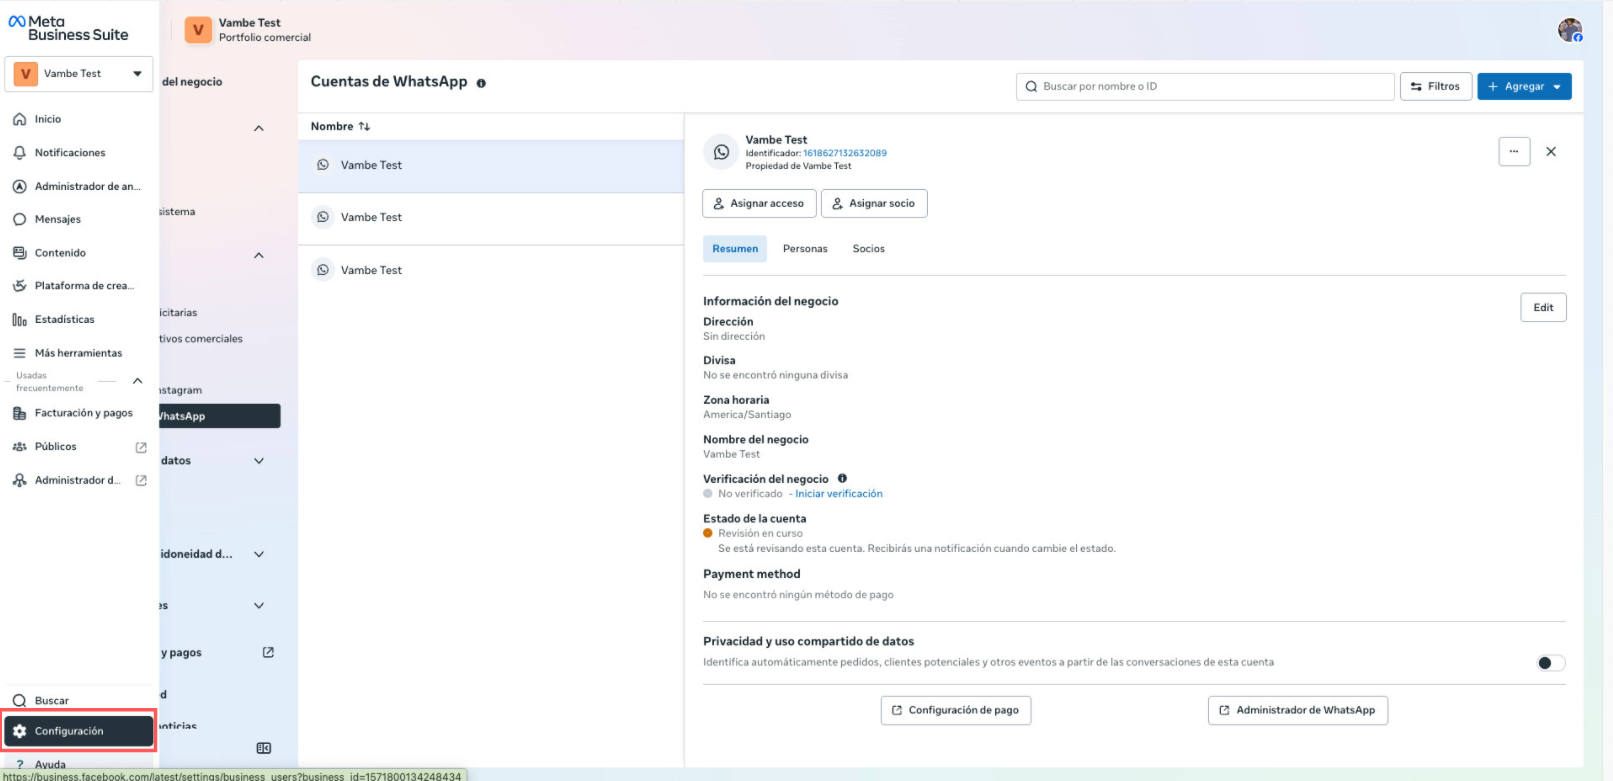
Task: Open user profile avatar at top right
Action: pos(1569,30)
